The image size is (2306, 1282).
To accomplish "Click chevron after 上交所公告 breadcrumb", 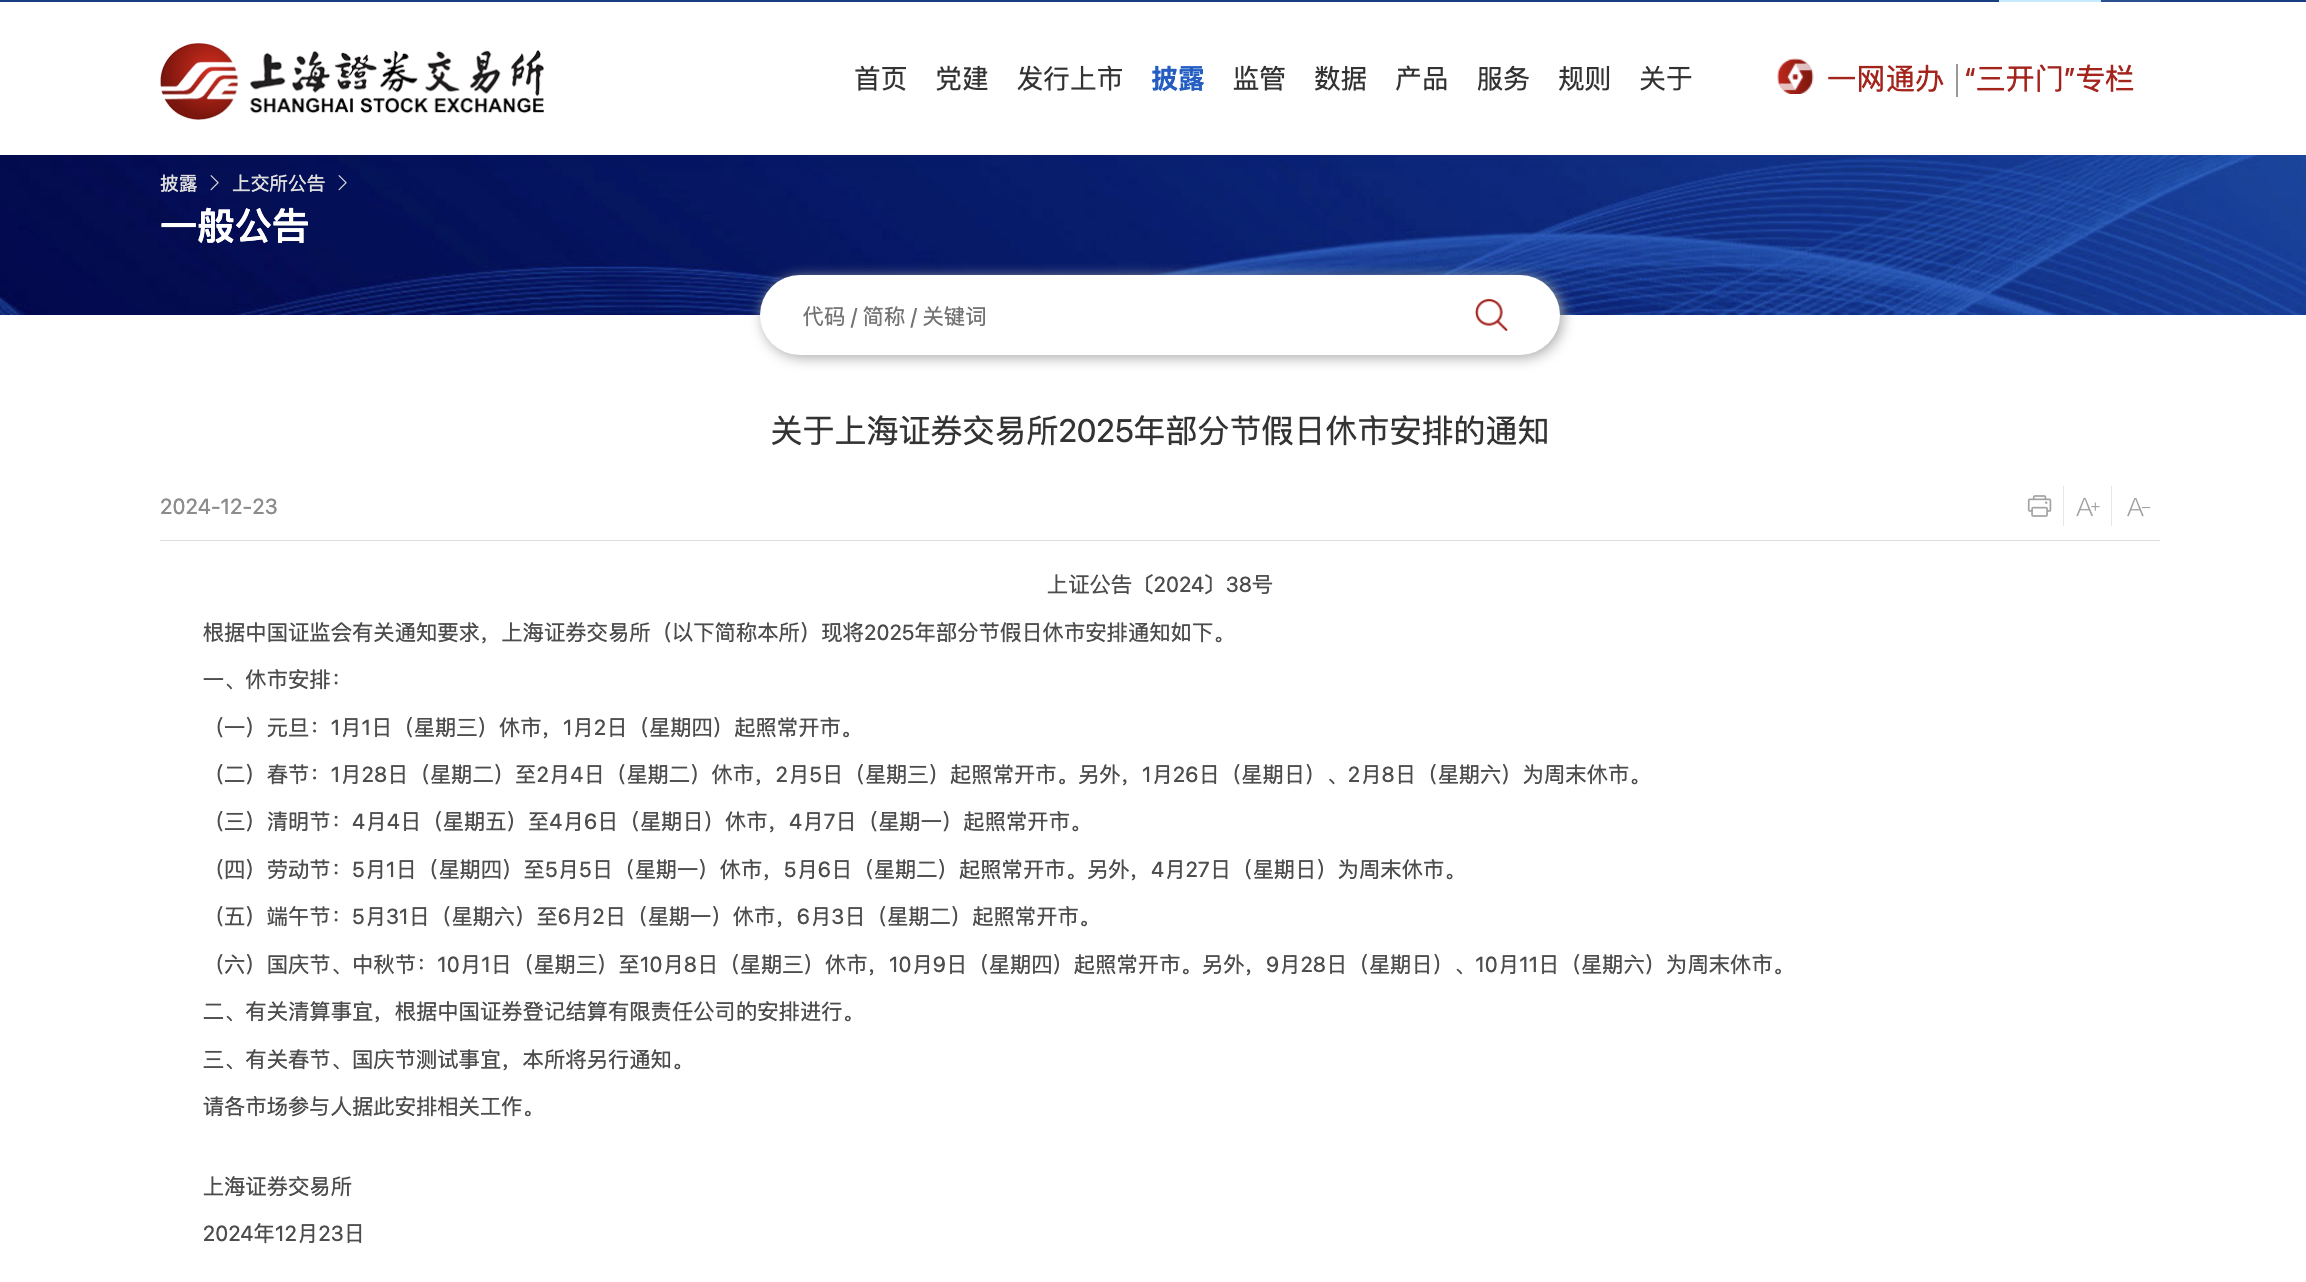I will pos(343,183).
